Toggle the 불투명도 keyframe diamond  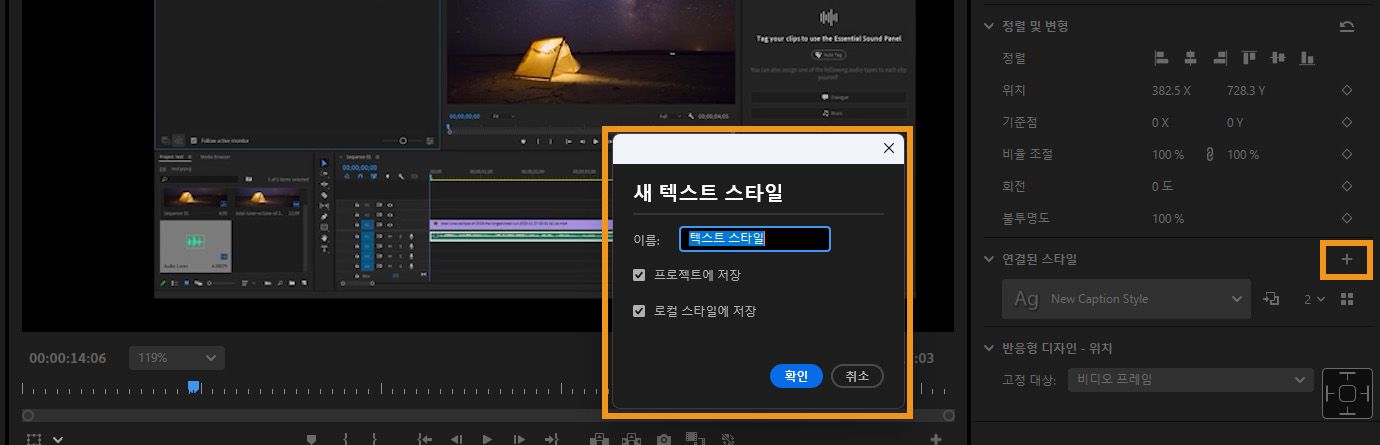[1346, 218]
